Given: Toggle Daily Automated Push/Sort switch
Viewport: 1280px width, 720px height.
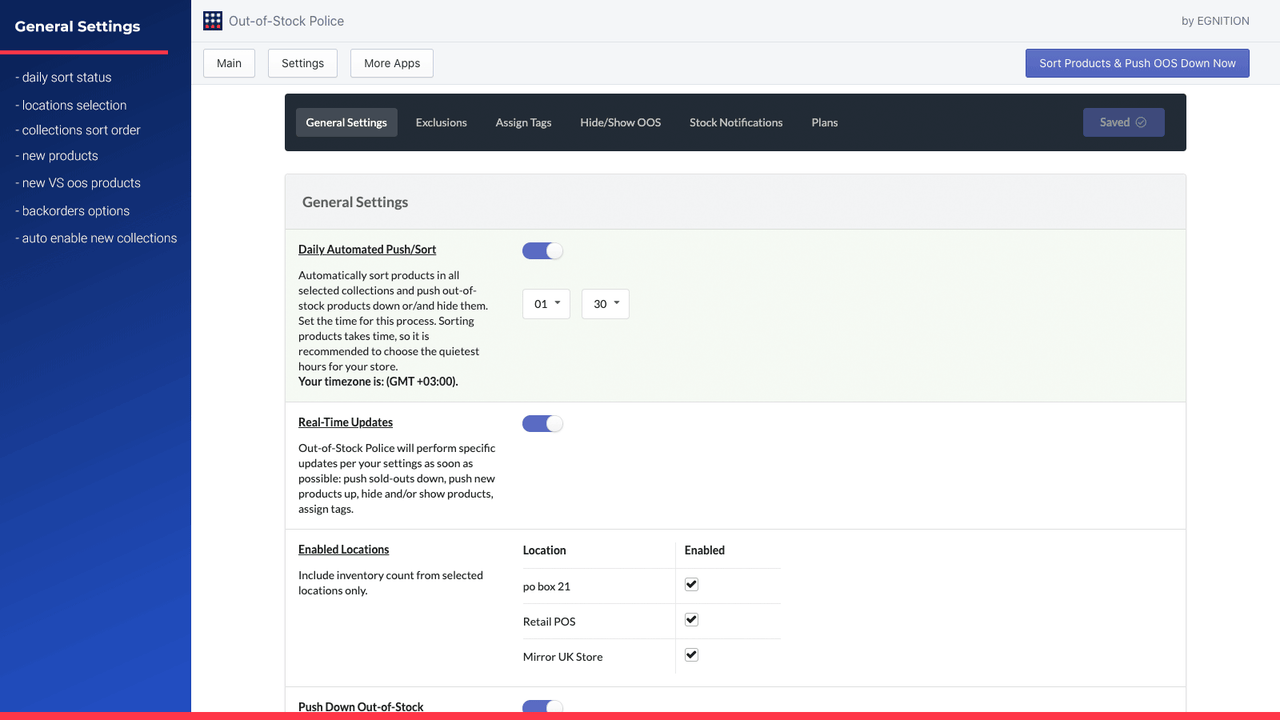Looking at the screenshot, I should pyautogui.click(x=543, y=251).
